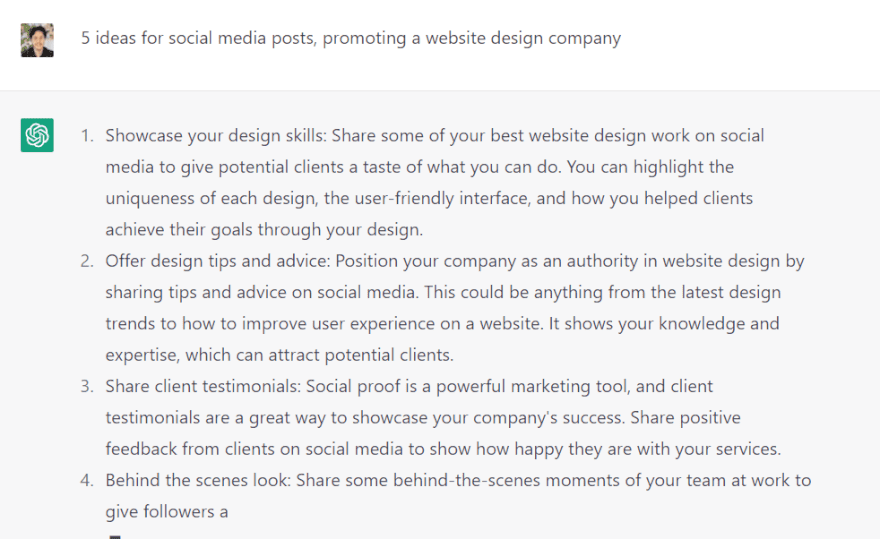Click the blinking typing cursor below the response
This screenshot has width=880, height=539.
[x=115, y=536]
